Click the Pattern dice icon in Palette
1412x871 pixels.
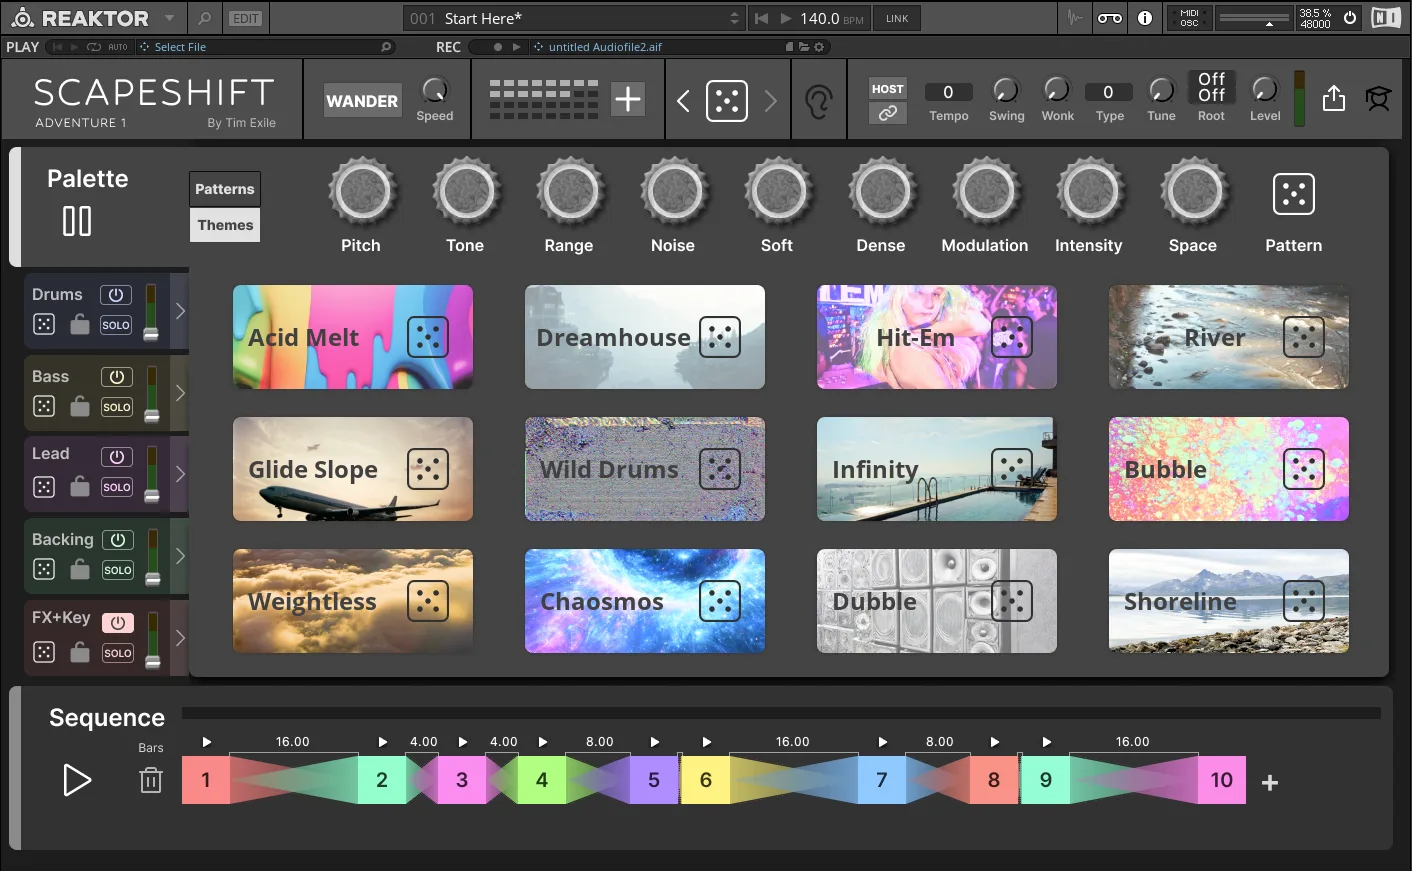point(1294,194)
